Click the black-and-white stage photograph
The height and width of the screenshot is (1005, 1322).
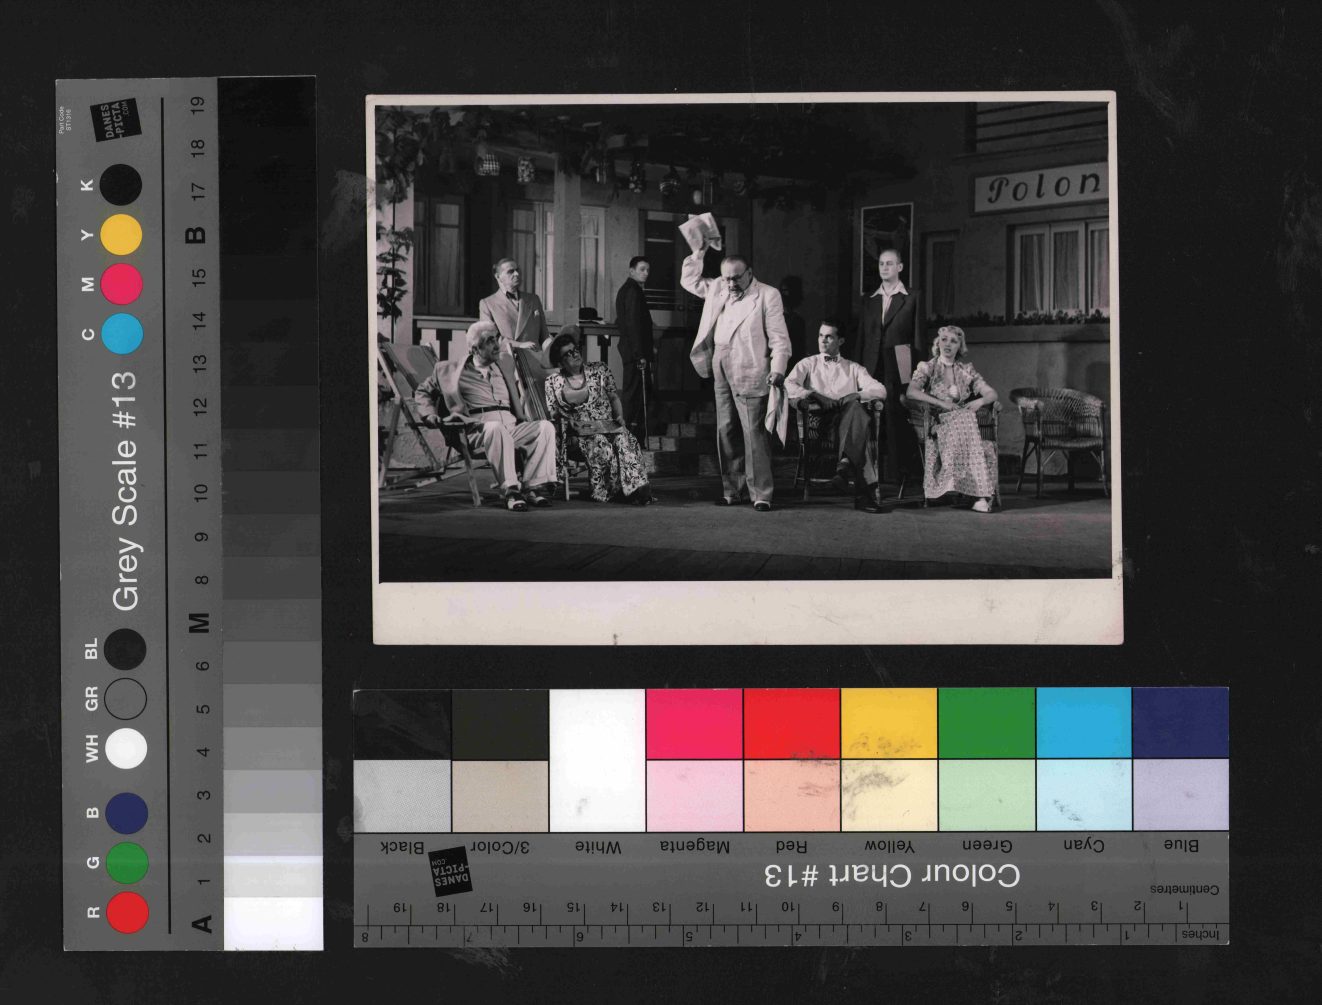coord(744,340)
